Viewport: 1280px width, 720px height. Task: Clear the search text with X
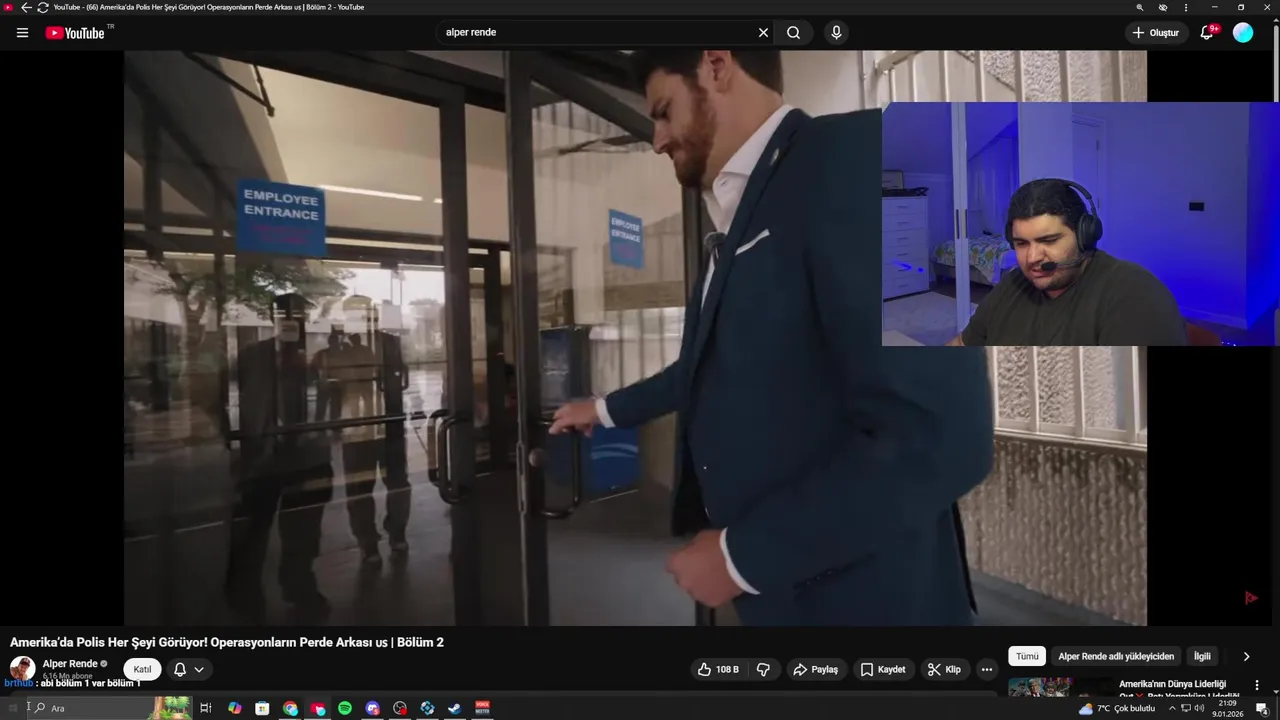(x=763, y=33)
